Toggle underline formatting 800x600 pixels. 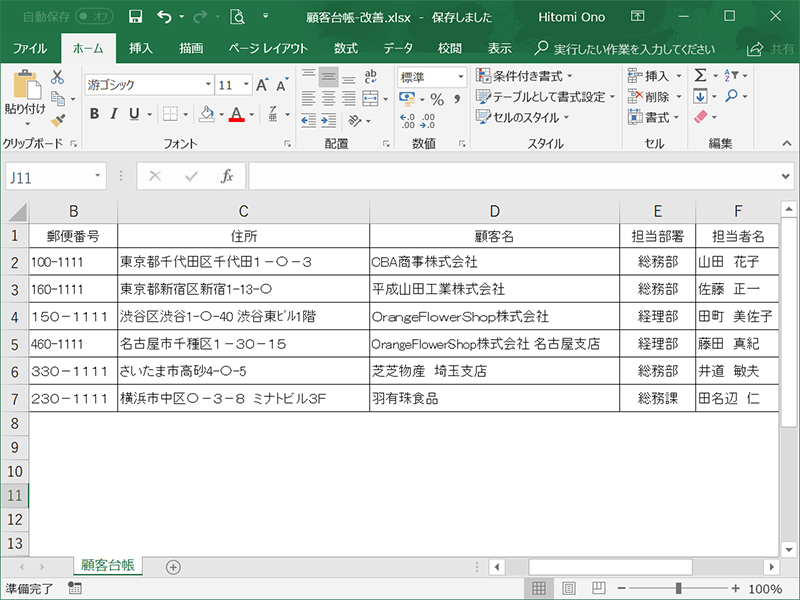134,114
